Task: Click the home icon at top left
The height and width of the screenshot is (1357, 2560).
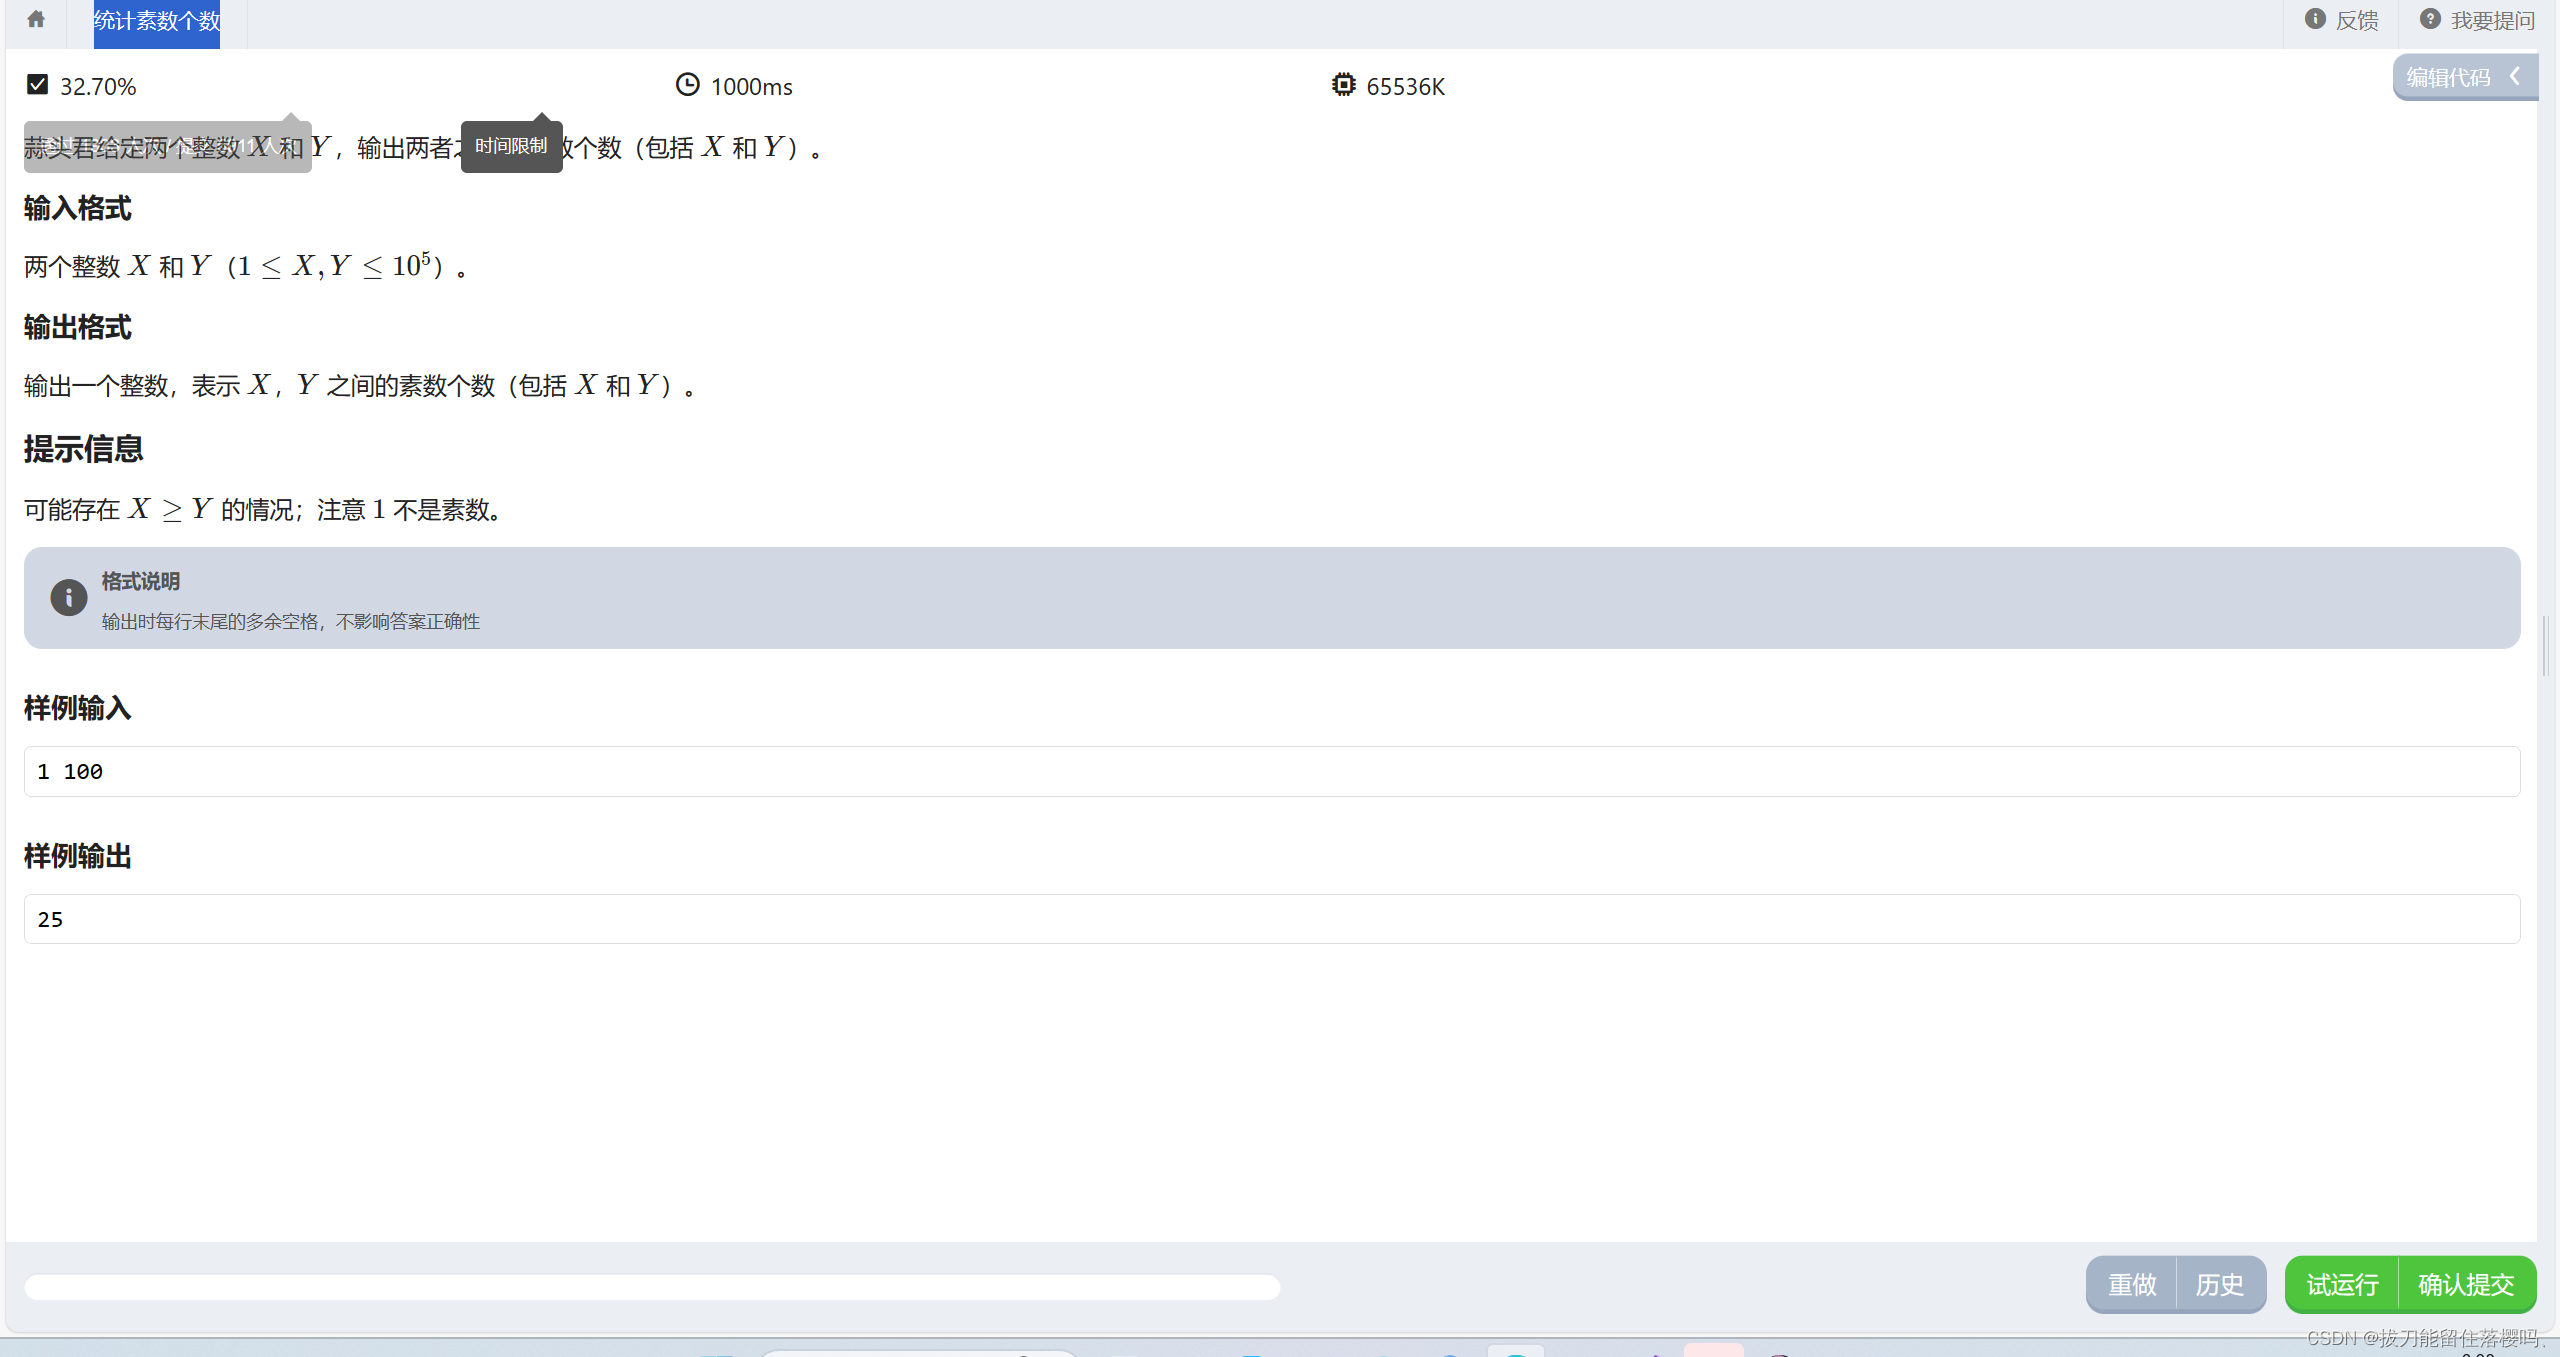Action: (x=36, y=19)
